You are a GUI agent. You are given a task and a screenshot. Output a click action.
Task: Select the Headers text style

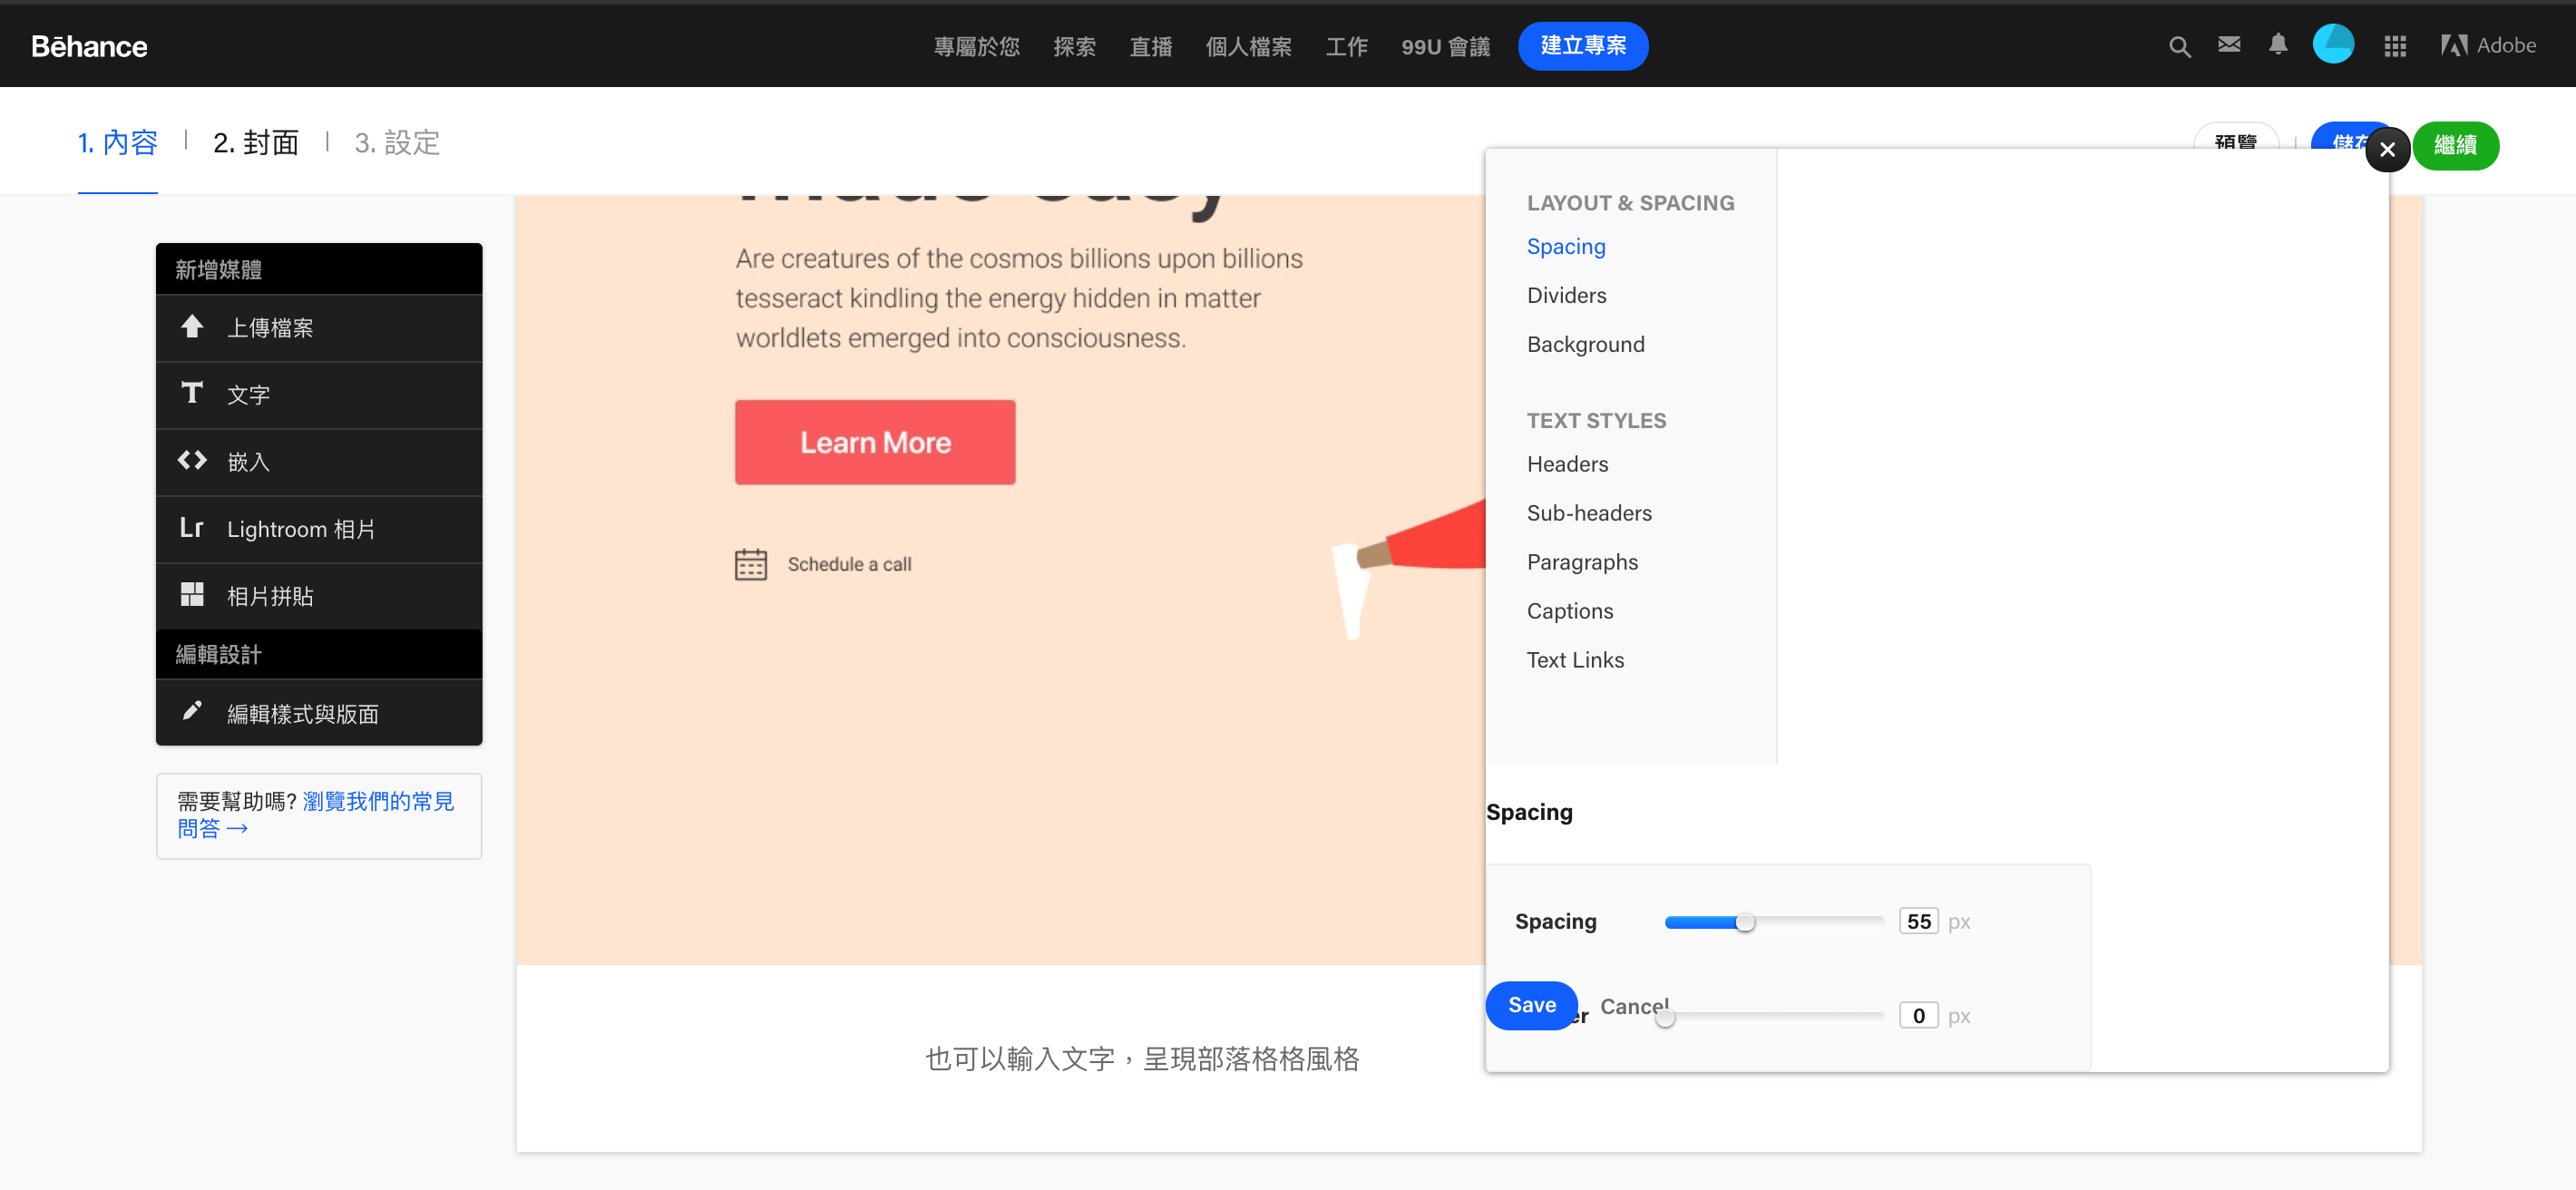1567,464
